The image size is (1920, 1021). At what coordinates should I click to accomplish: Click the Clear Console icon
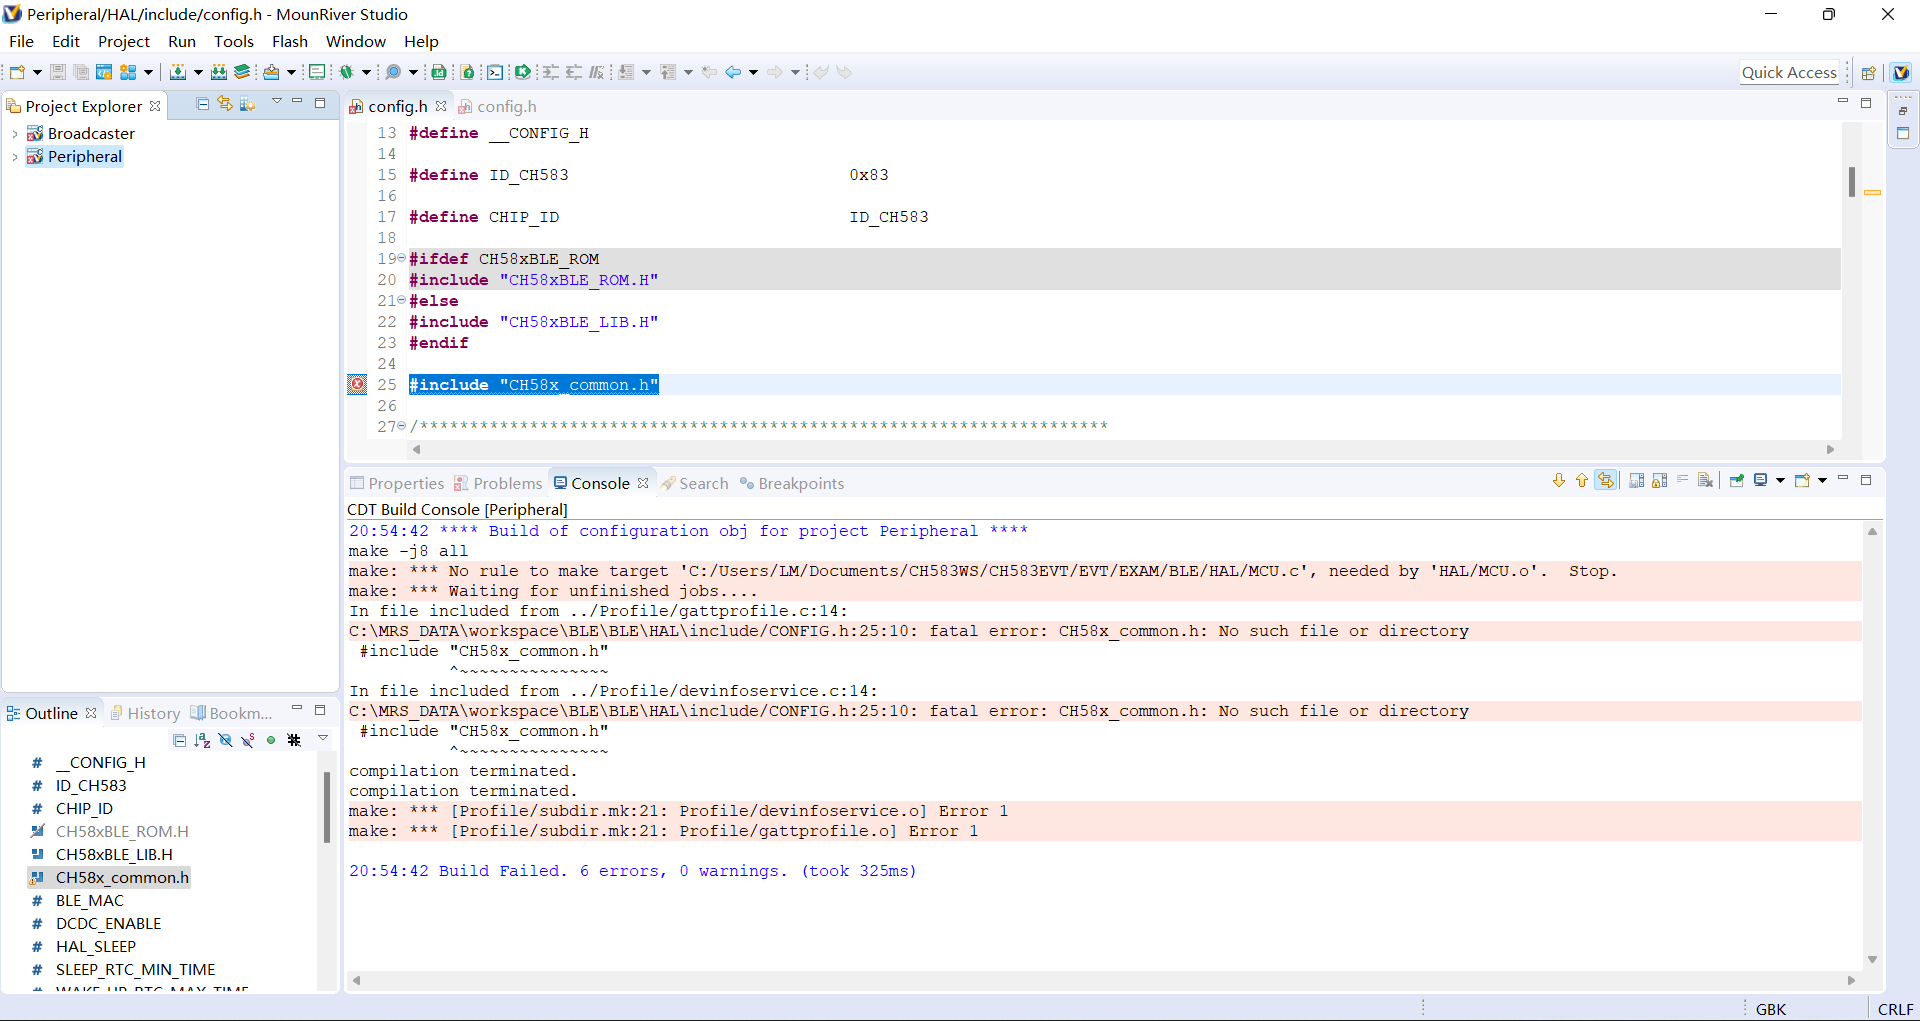click(x=1706, y=481)
